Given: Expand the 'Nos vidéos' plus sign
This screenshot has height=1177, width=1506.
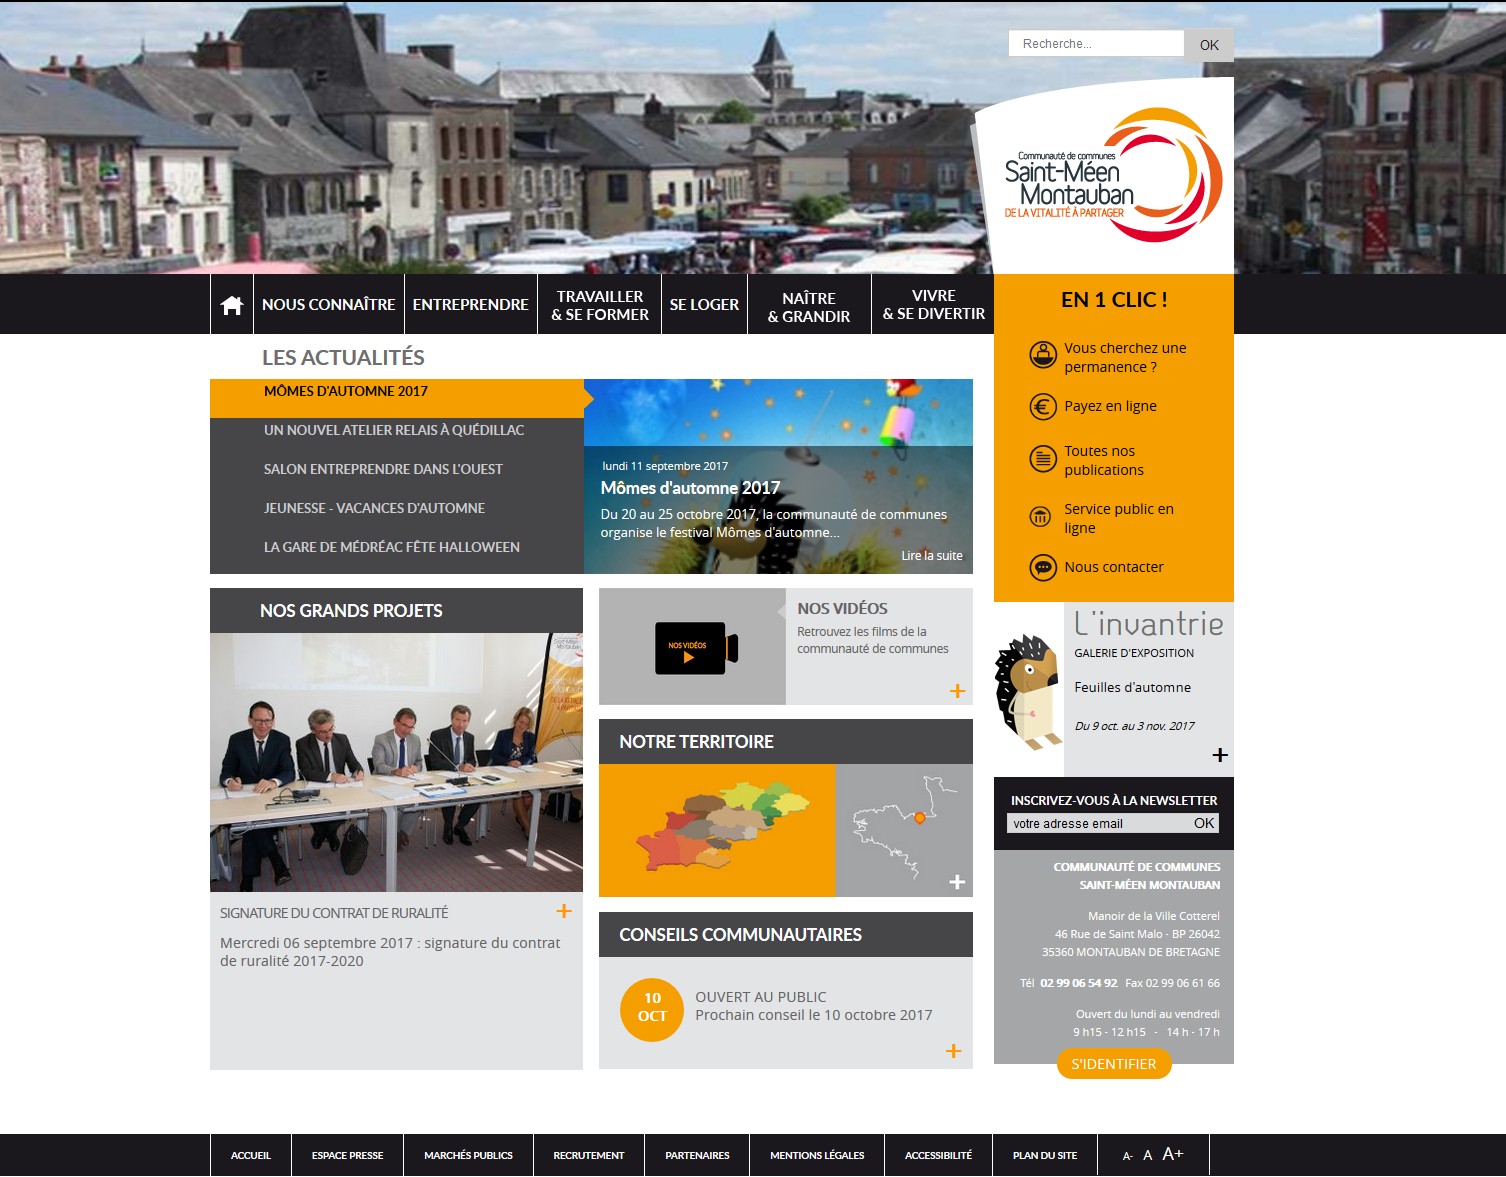Looking at the screenshot, I should [957, 691].
